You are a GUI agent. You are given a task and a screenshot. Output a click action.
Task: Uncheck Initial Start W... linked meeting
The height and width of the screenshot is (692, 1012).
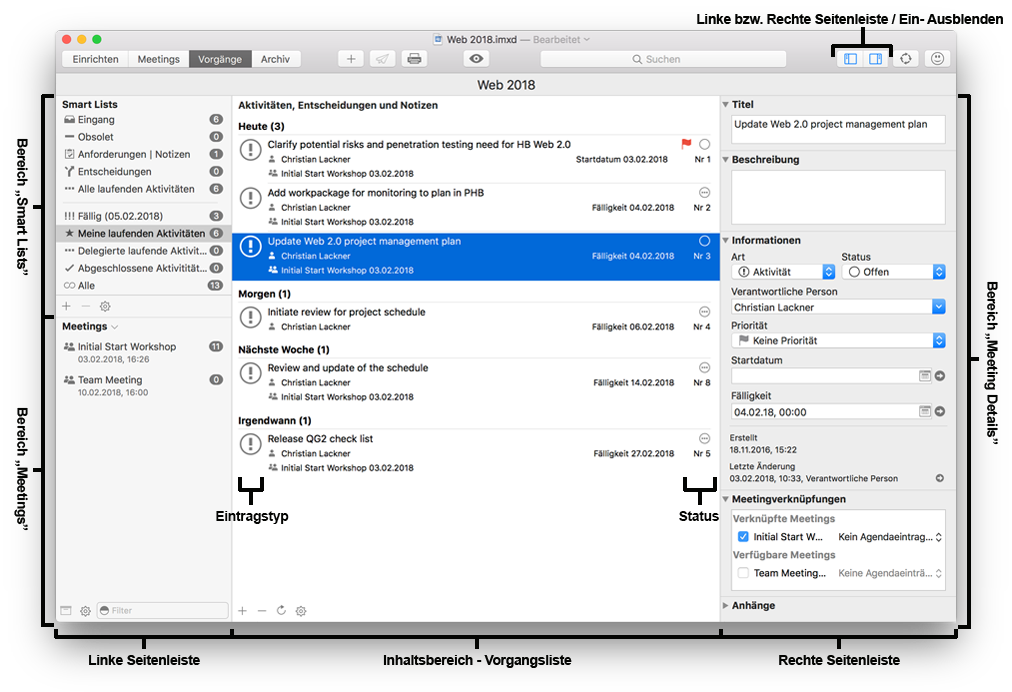tap(744, 536)
